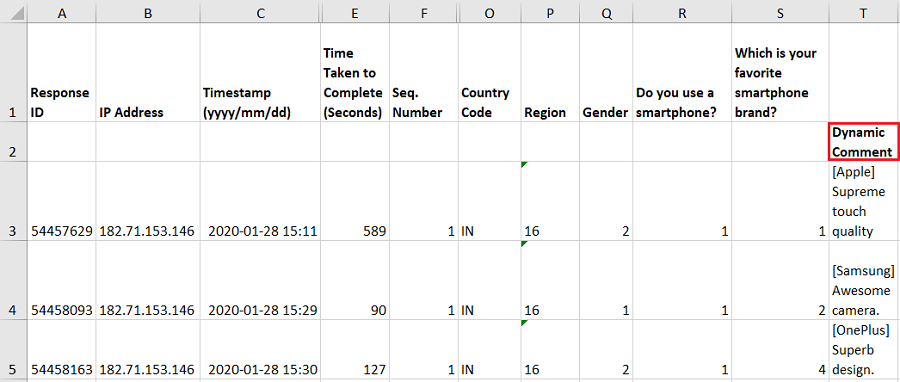Select row 4 header
The image size is (900, 382).
(x=14, y=280)
